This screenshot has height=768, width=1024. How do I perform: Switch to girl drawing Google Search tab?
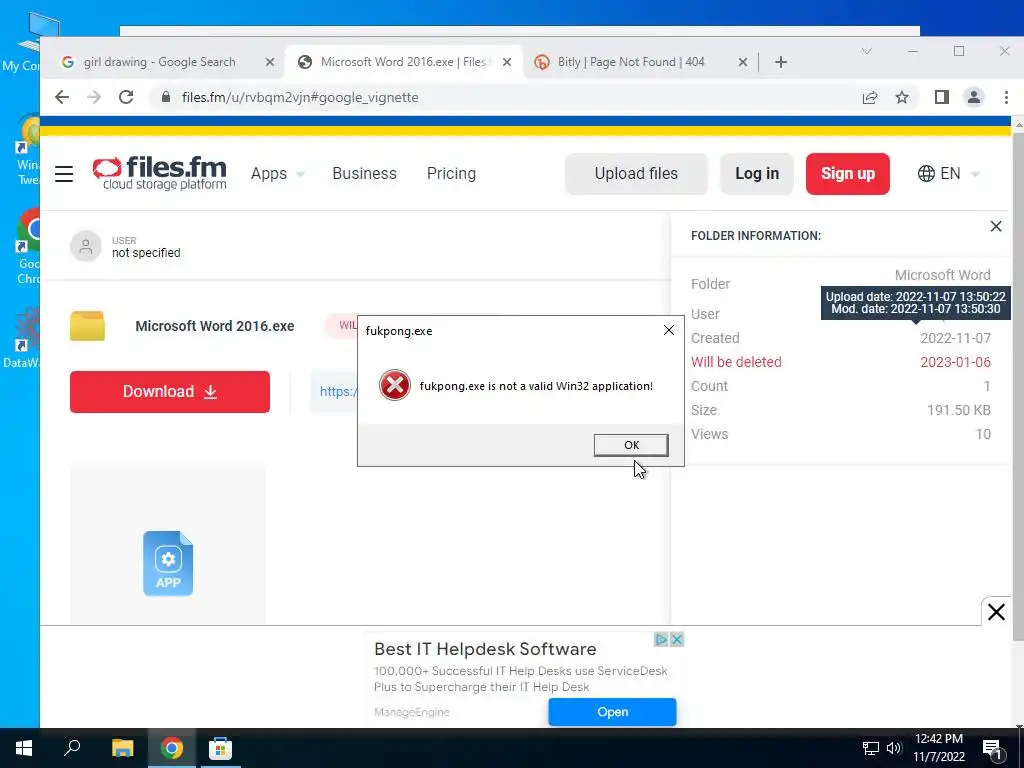tap(159, 62)
